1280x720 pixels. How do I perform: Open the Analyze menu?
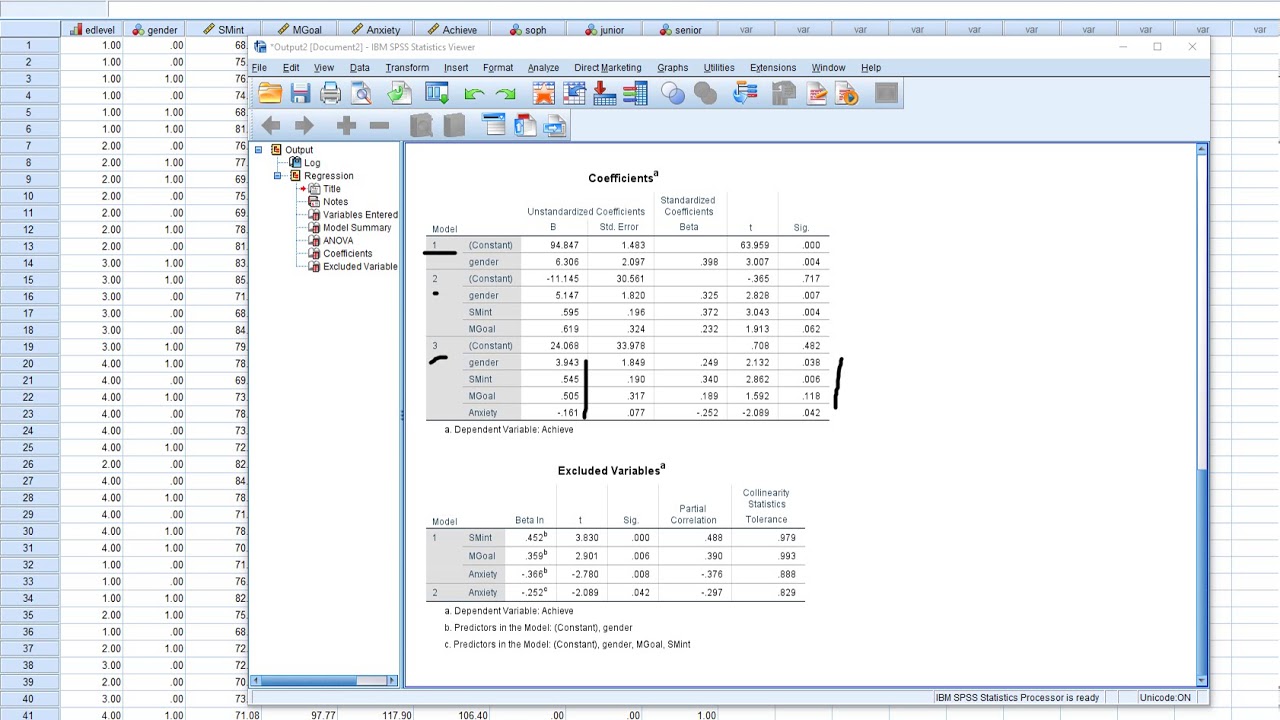coord(543,68)
